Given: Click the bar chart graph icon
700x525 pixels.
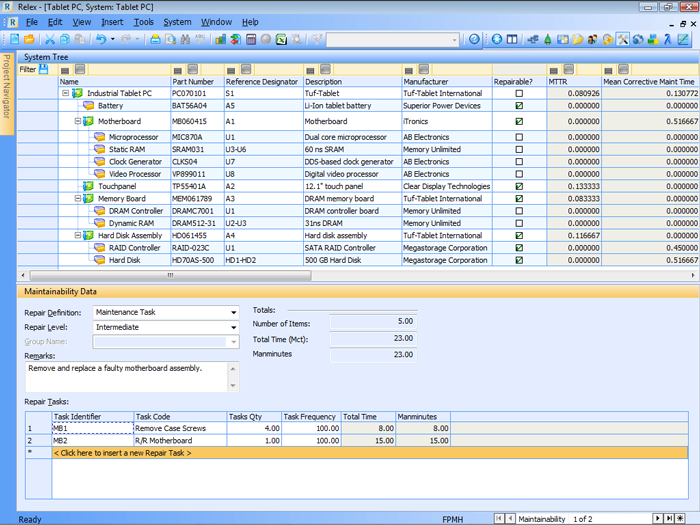Looking at the screenshot, I should pyautogui.click(x=221, y=39).
